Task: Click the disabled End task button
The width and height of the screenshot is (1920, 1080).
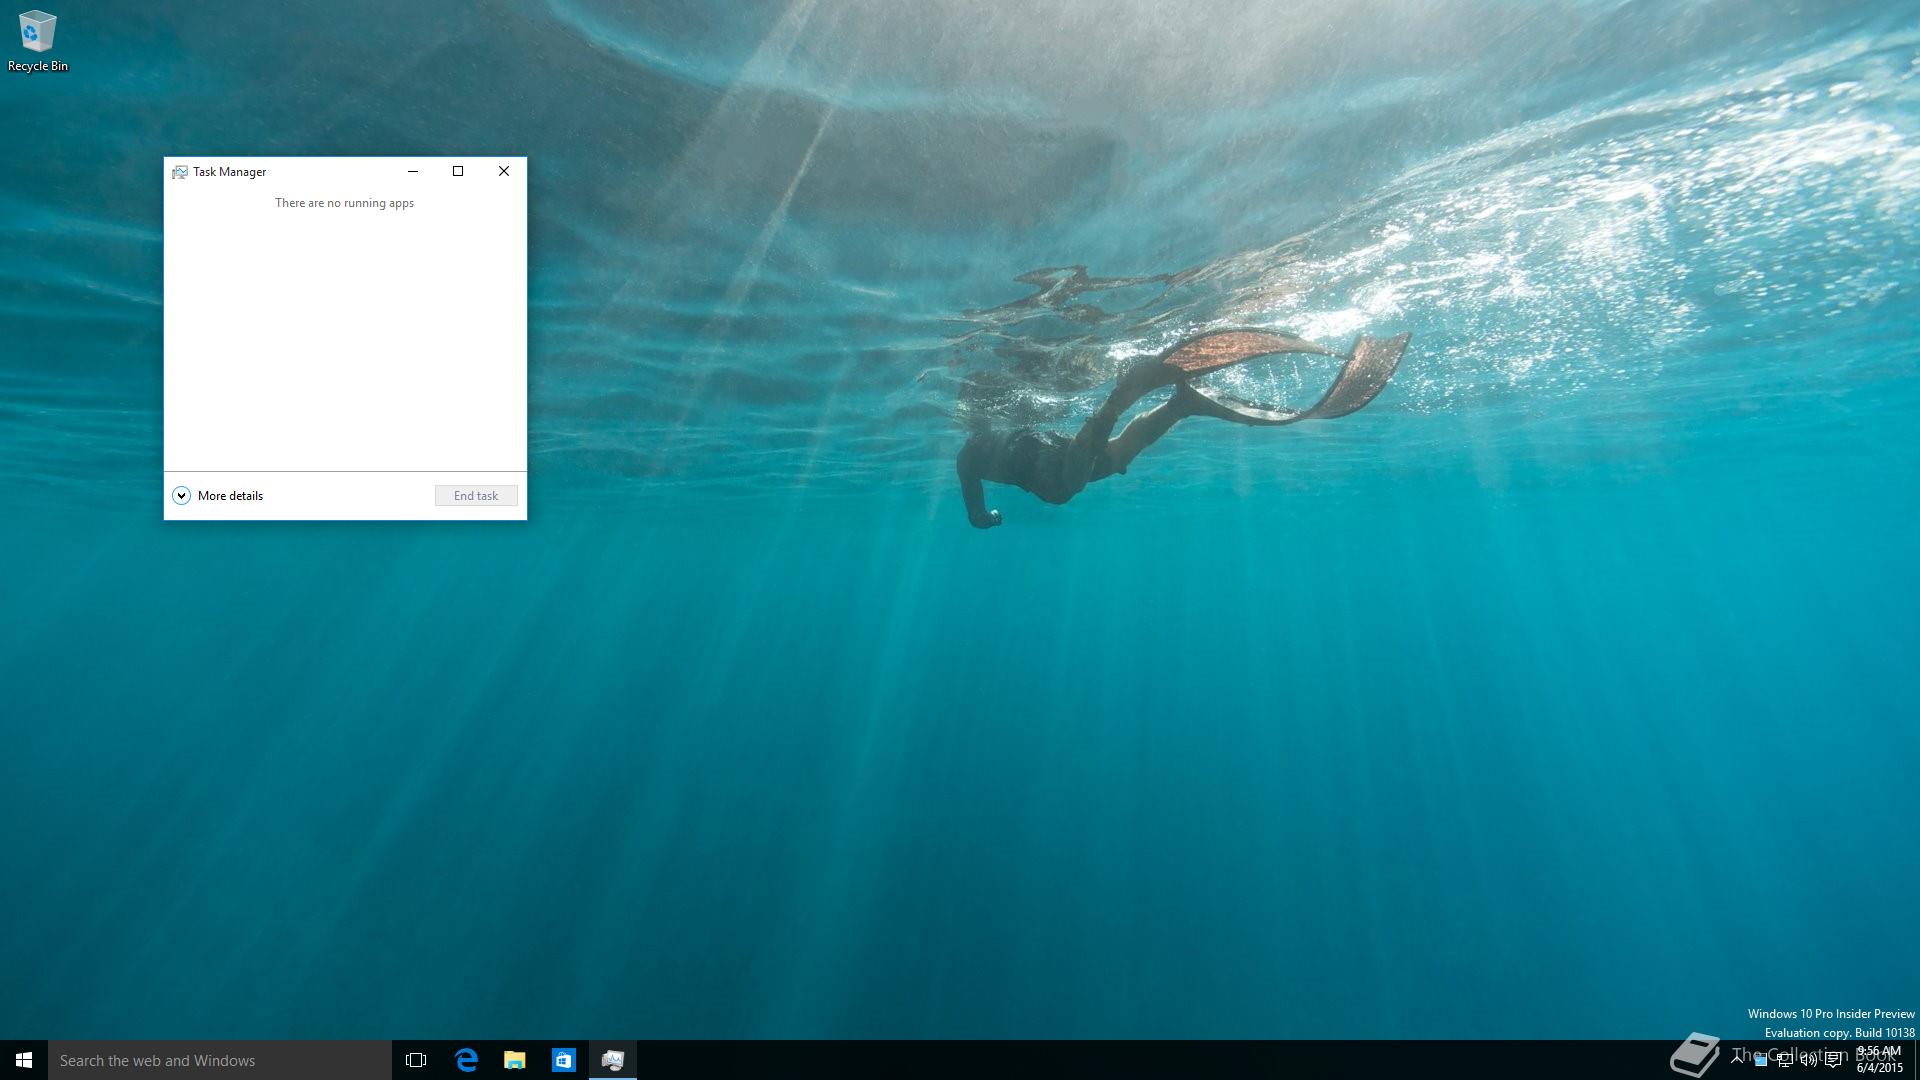Action: (476, 496)
